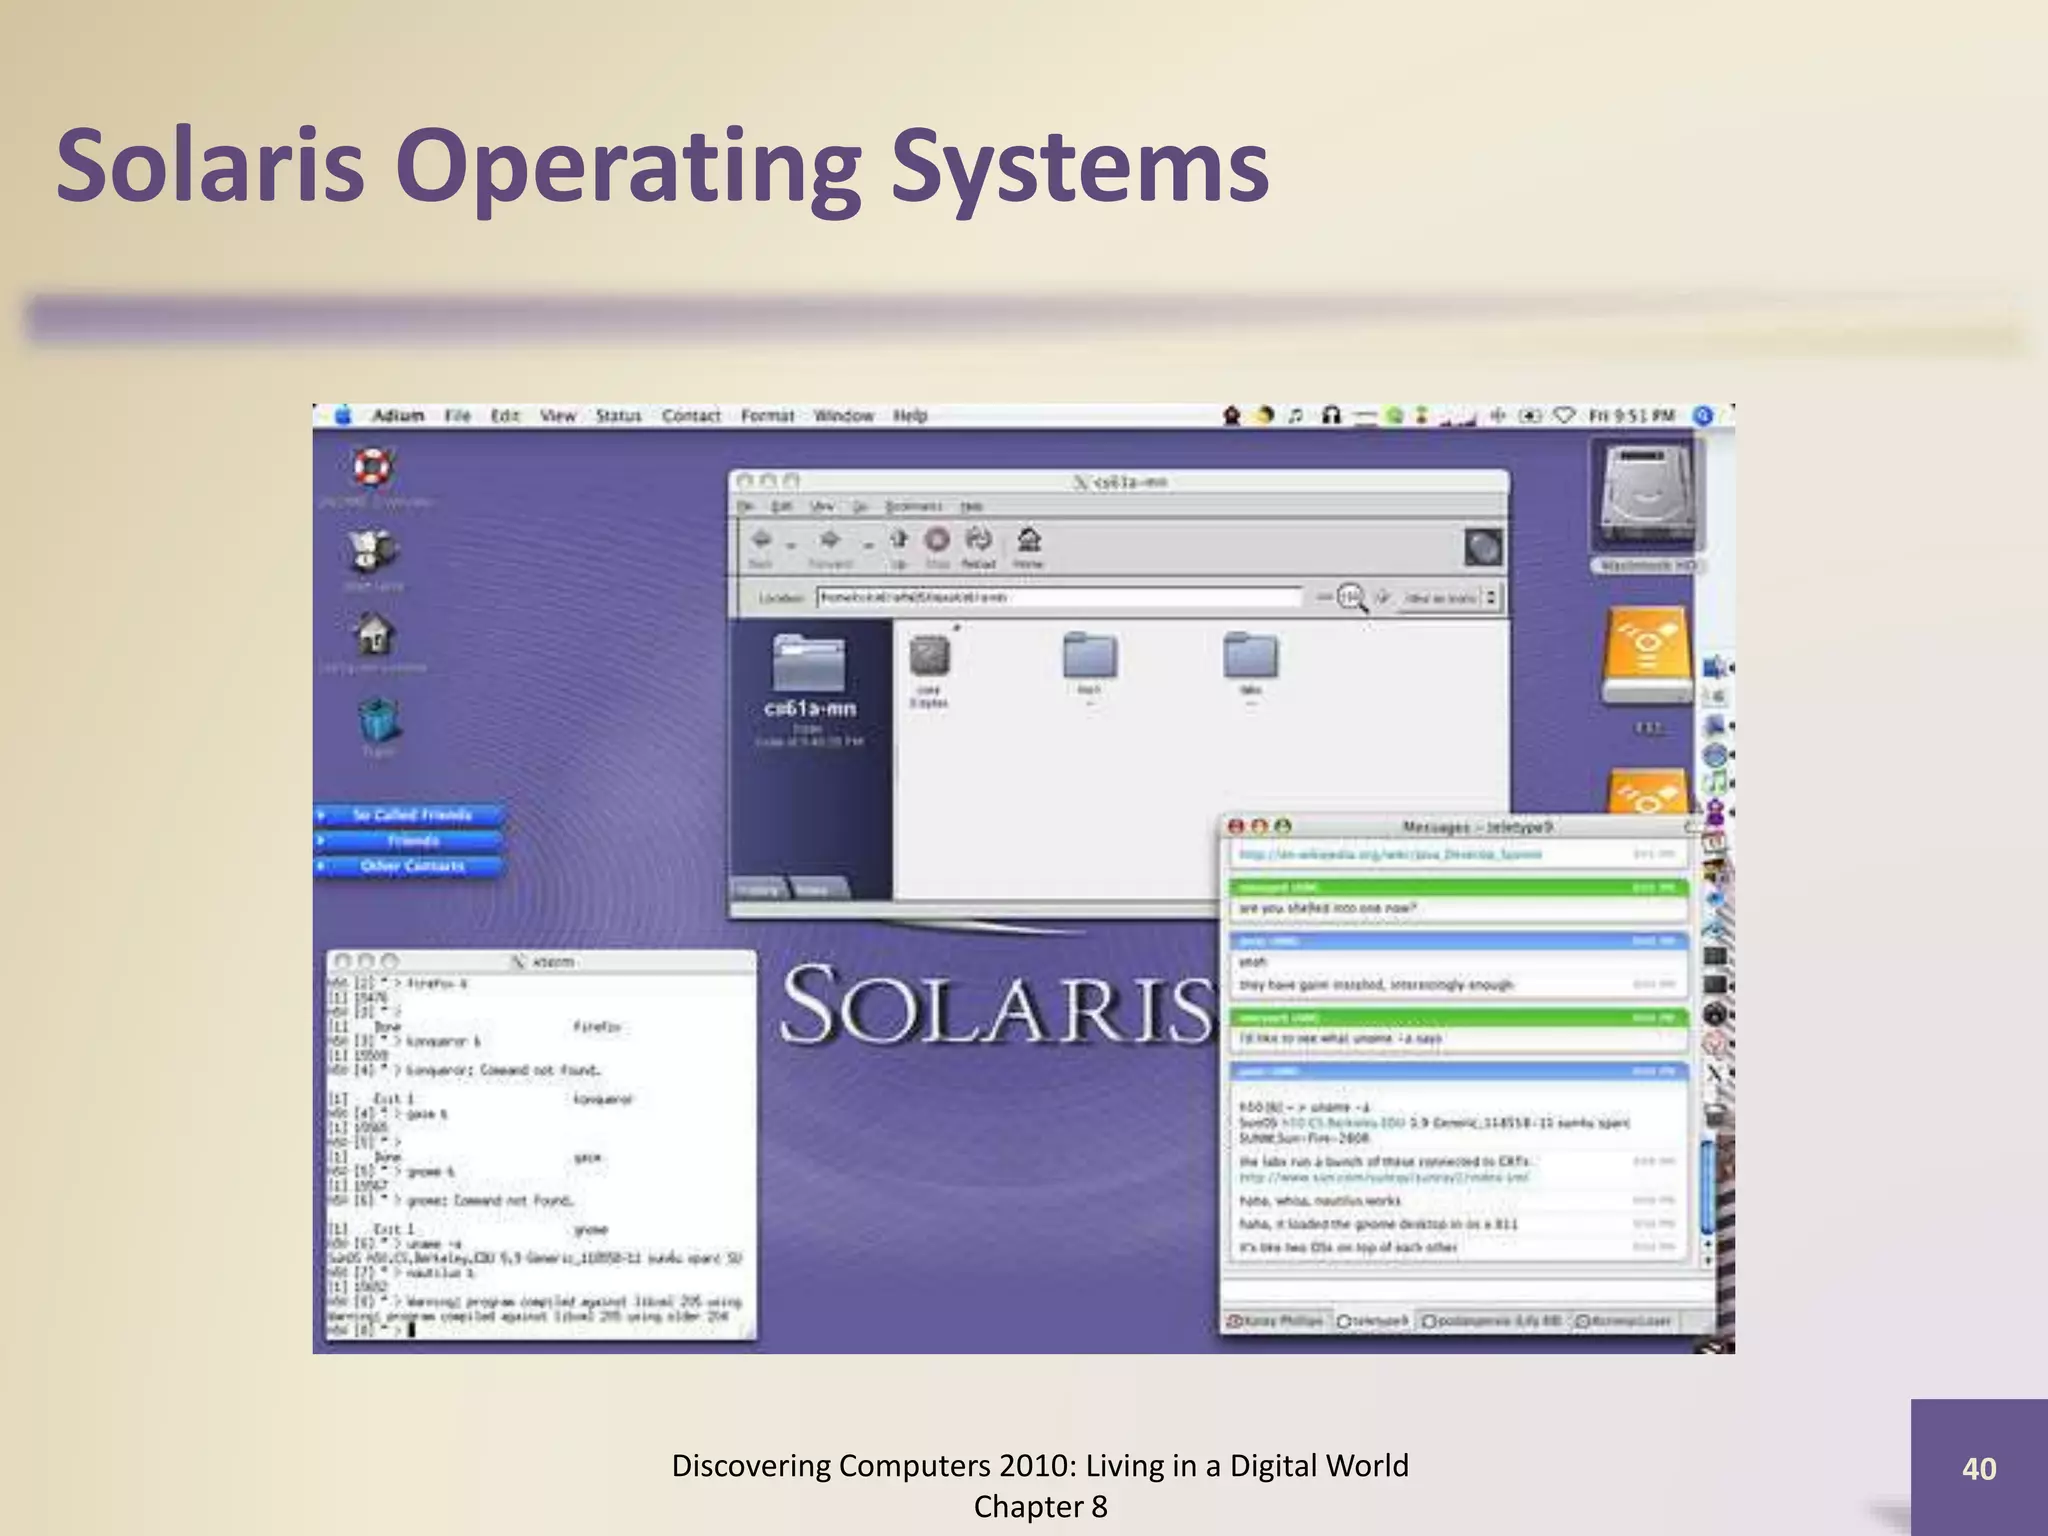Open the green iTunes Dock icon
The height and width of the screenshot is (1536, 2048).
pos(1716,782)
